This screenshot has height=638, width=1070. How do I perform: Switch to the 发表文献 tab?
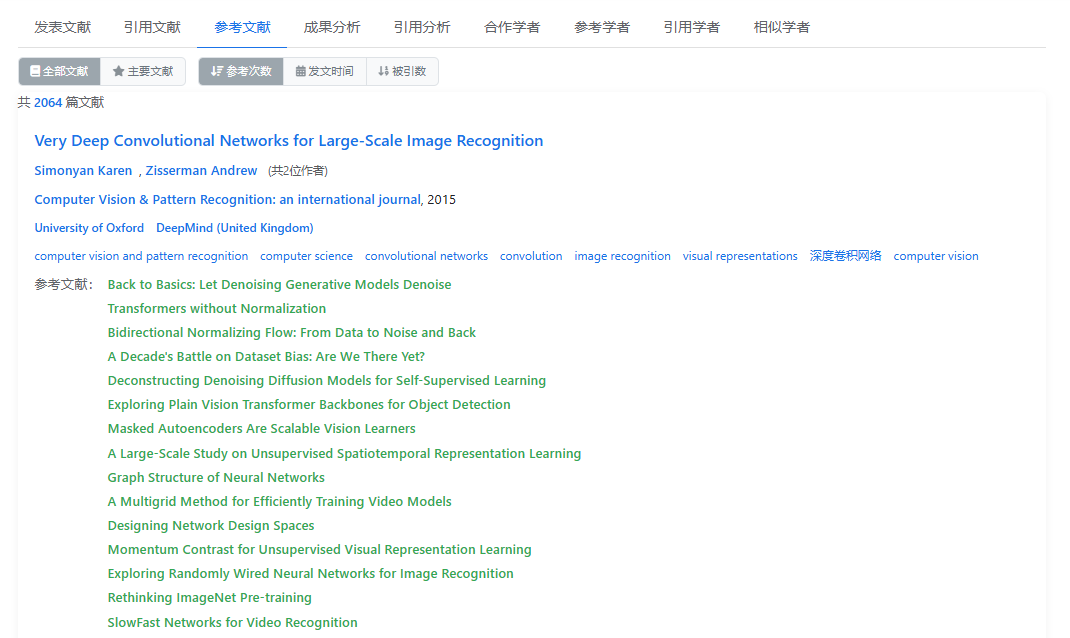coord(62,27)
